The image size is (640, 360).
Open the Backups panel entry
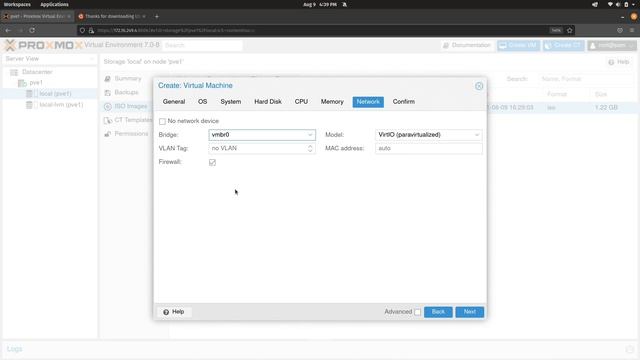[x=126, y=92]
